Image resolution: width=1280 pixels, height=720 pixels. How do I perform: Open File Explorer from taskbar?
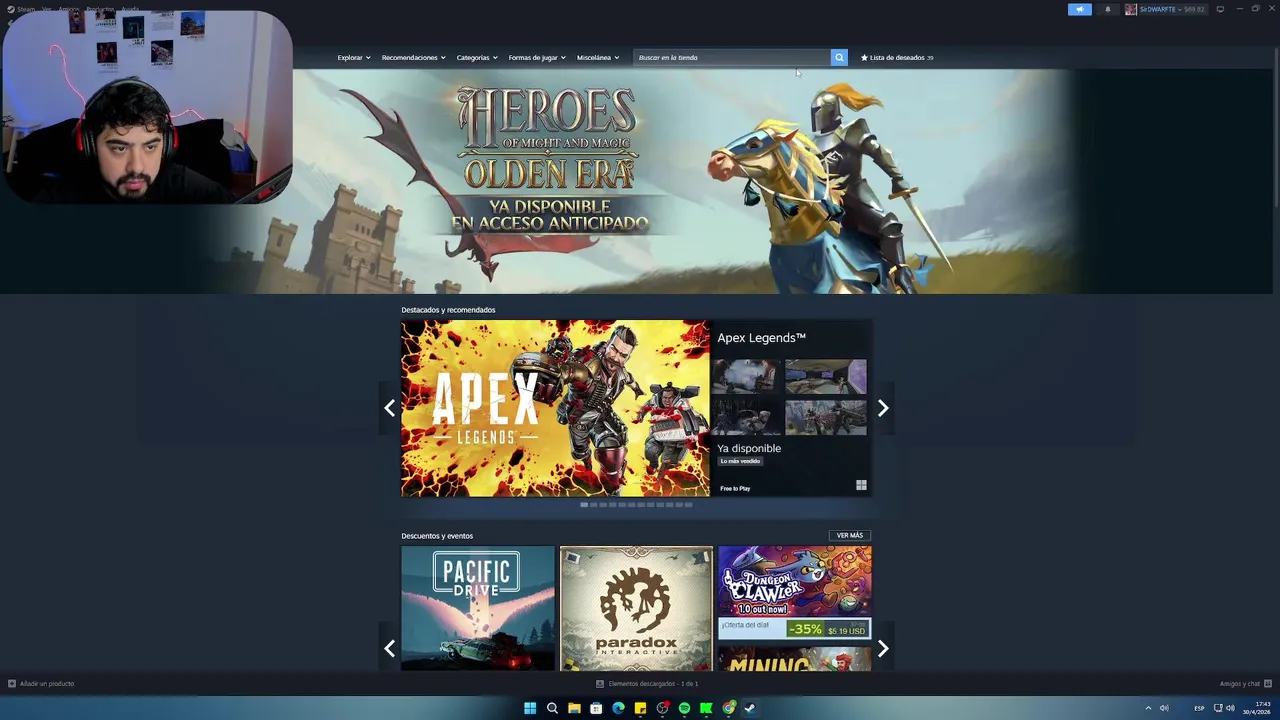[574, 708]
